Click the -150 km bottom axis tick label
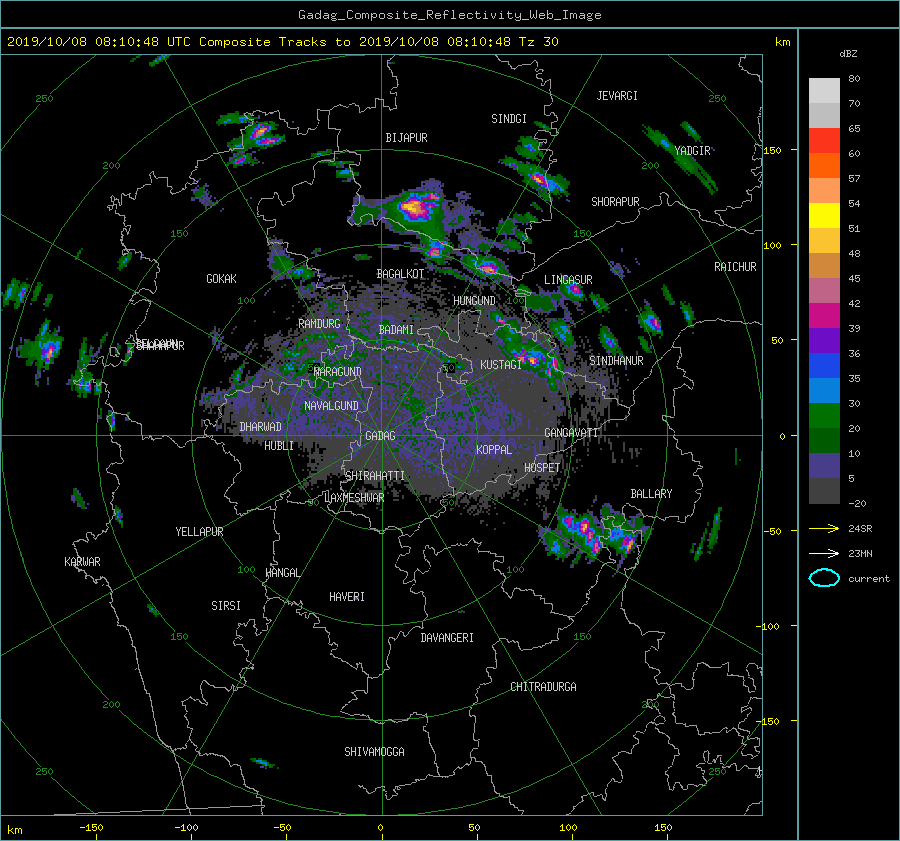The image size is (900, 841). pos(91,827)
